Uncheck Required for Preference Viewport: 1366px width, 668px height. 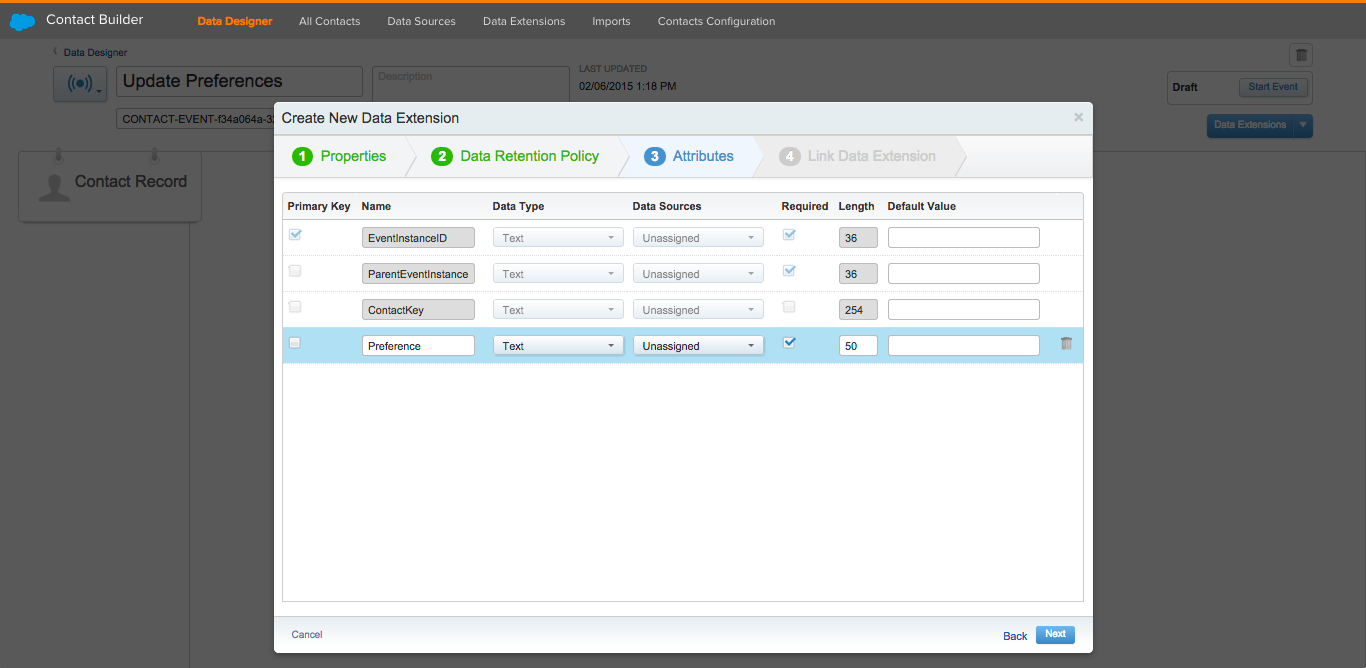[789, 343]
